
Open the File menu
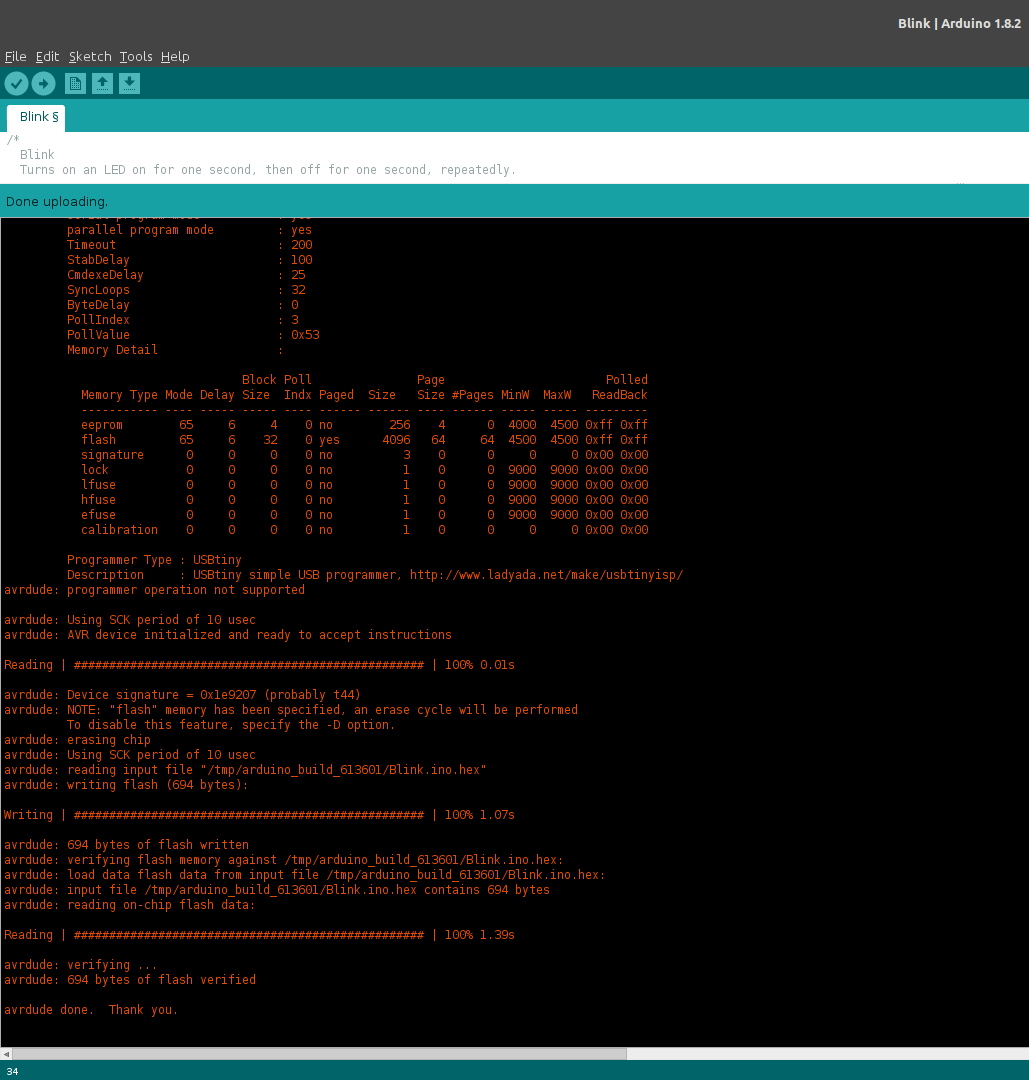tap(15, 56)
